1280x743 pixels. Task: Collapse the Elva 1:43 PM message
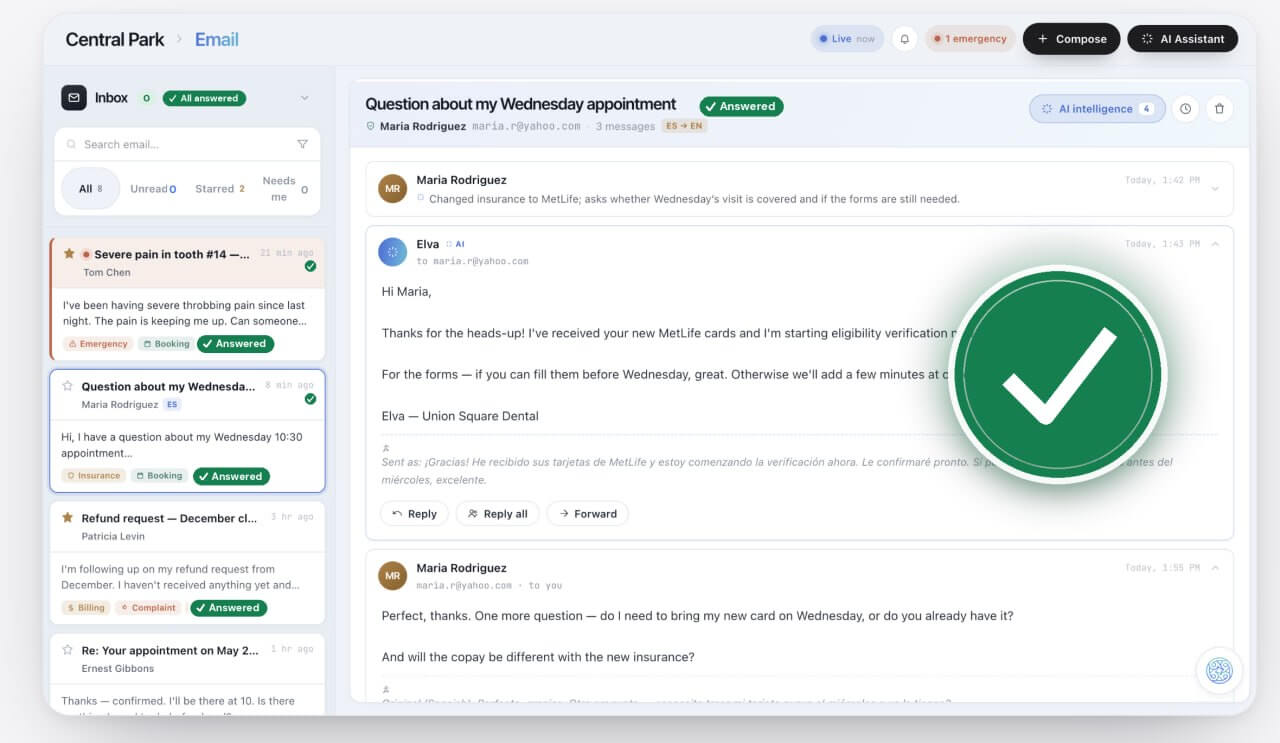click(1215, 244)
